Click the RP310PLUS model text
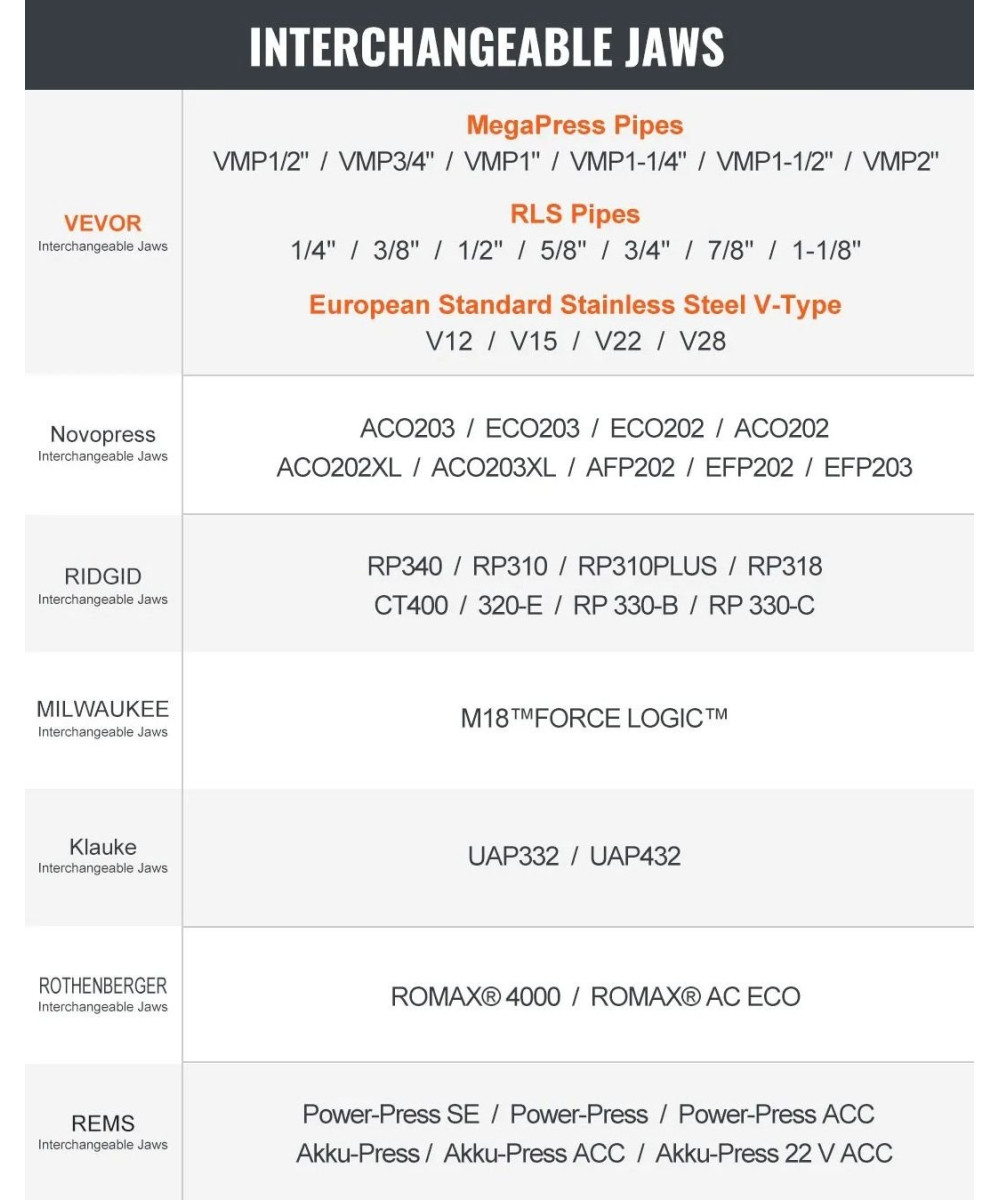Viewport: 1000px width, 1200px height. coord(647,567)
